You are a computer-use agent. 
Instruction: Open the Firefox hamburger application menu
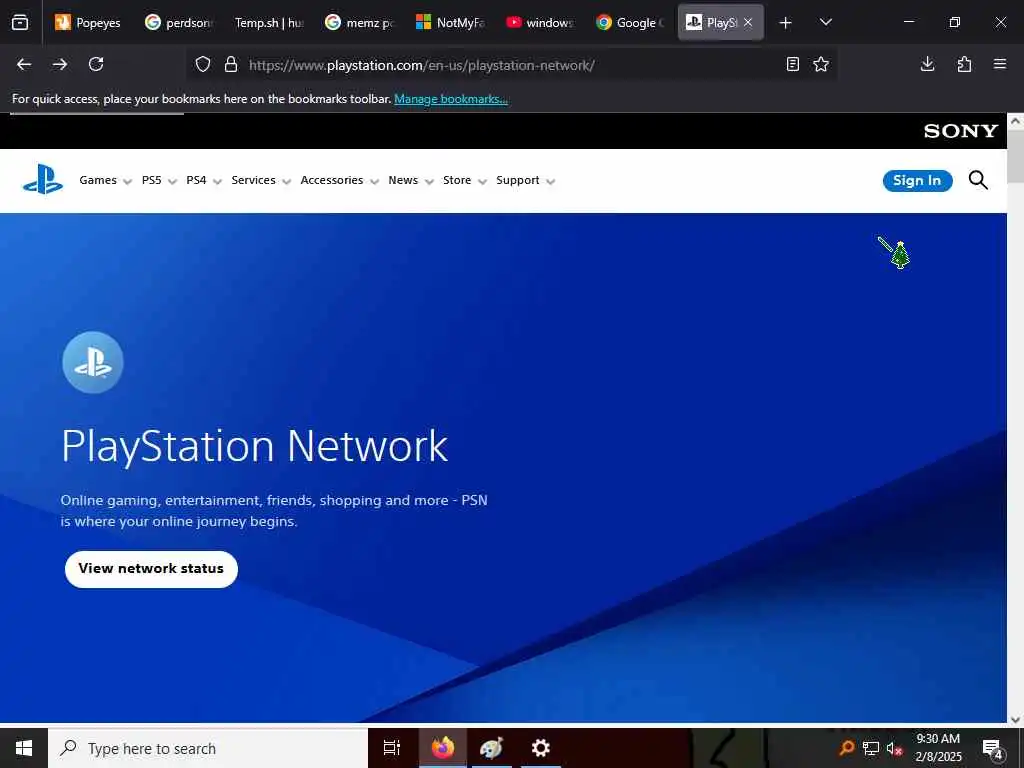coord(1000,64)
